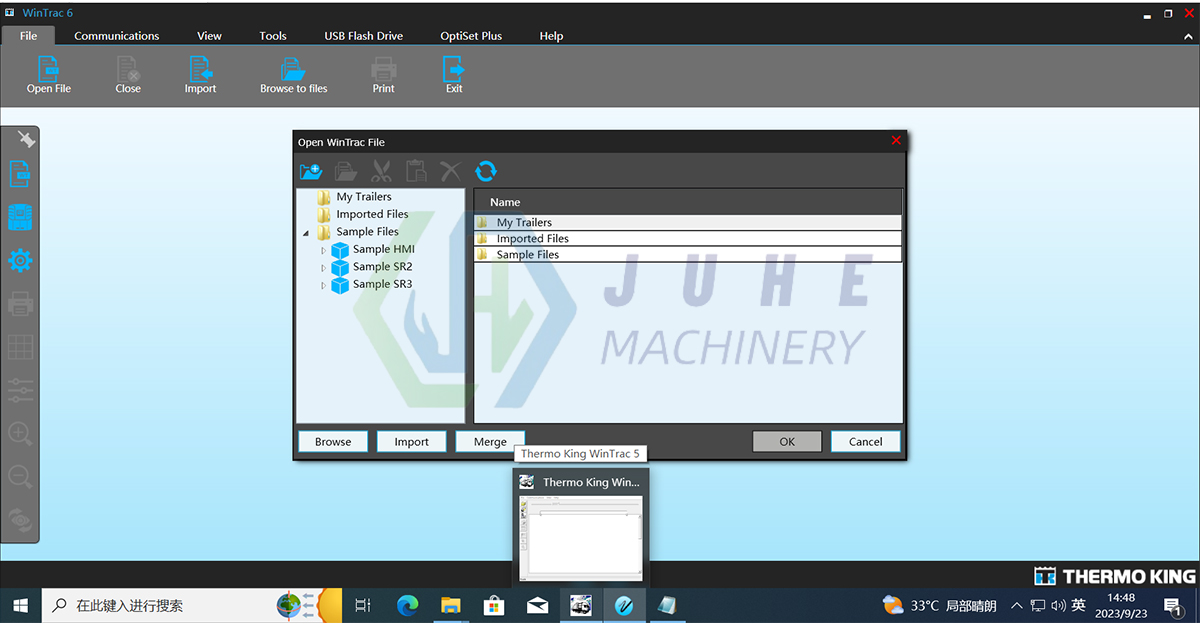
Task: Switch to the Communications tab
Action: click(x=116, y=36)
